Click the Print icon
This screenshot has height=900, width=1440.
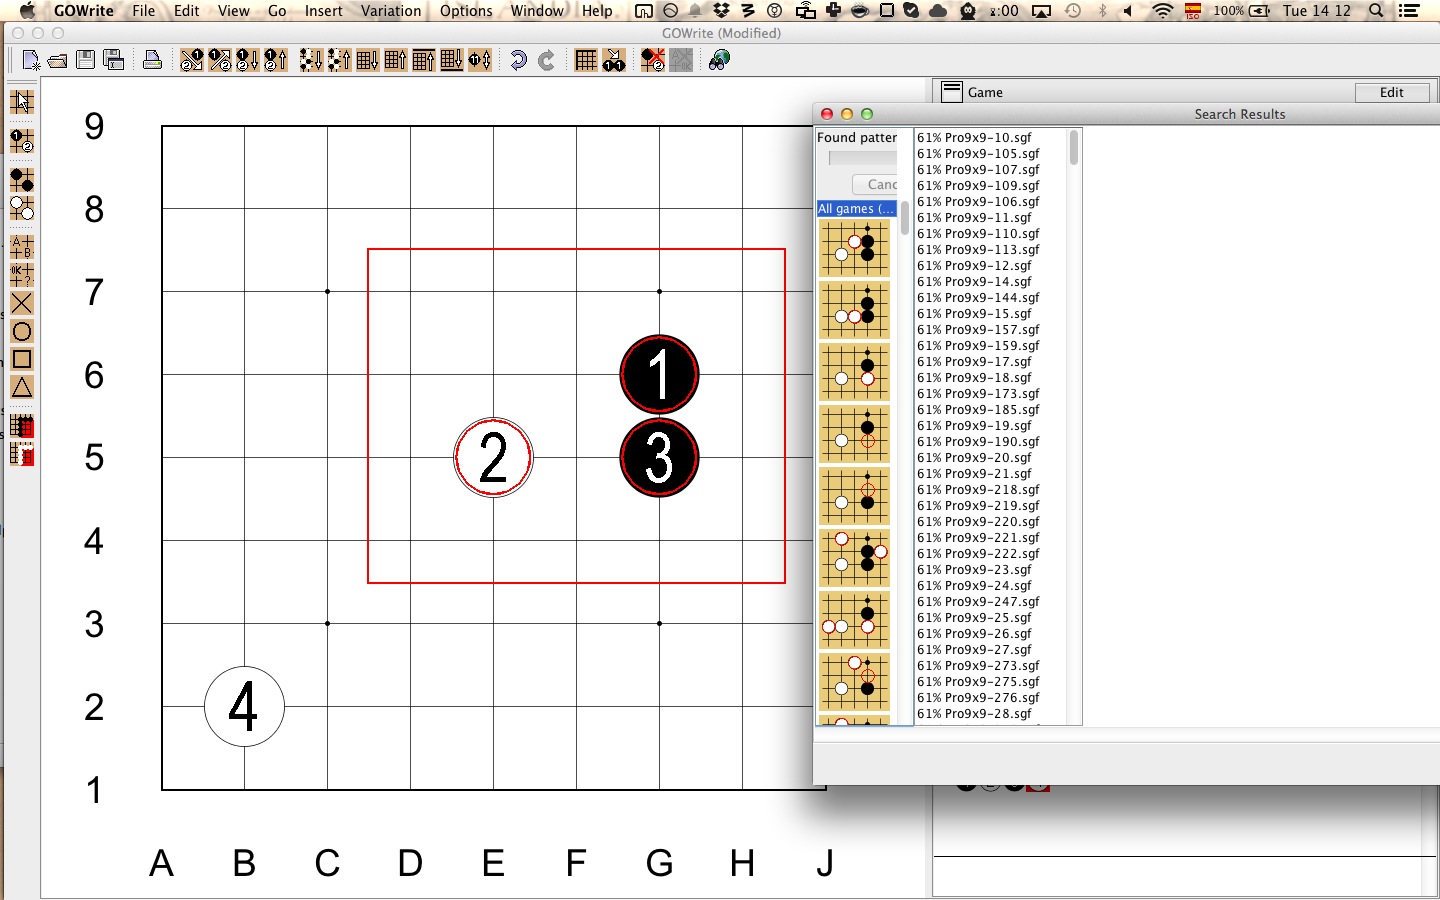152,60
